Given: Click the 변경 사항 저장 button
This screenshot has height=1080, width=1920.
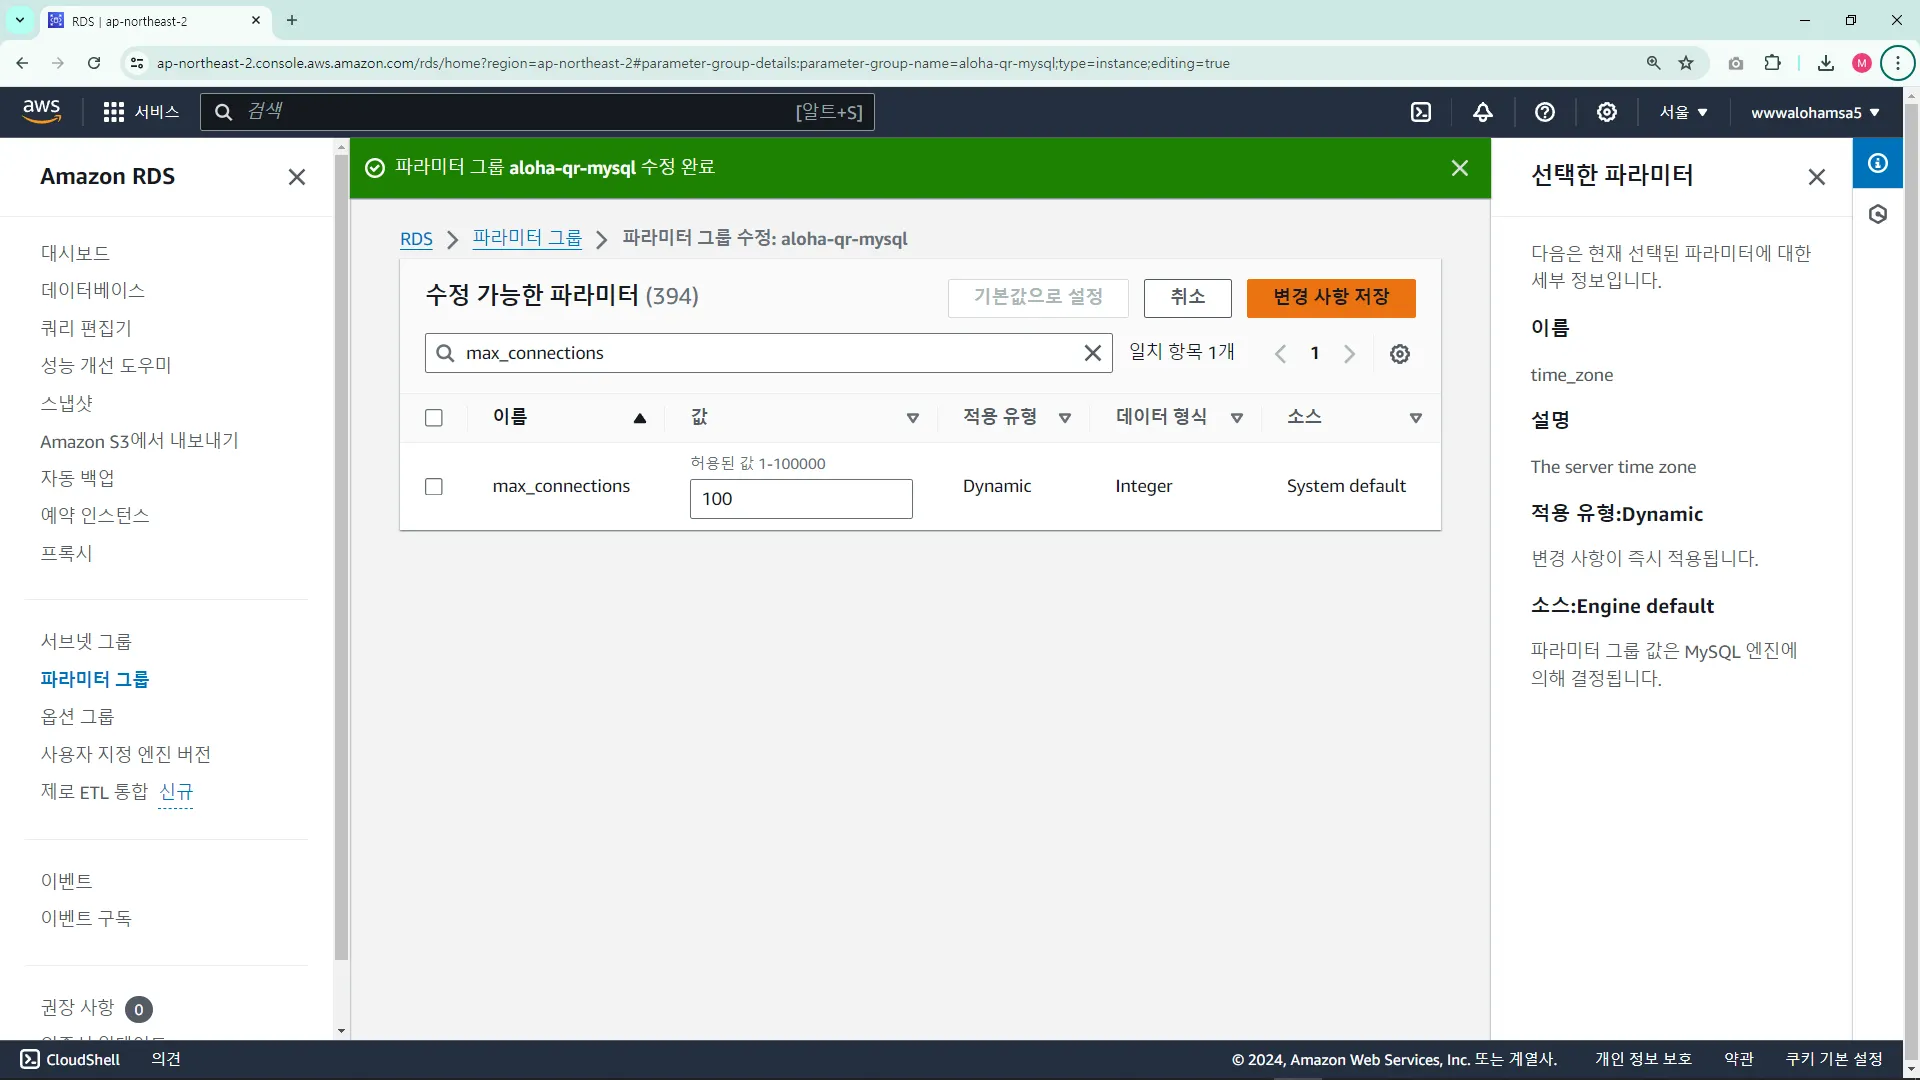Looking at the screenshot, I should coord(1331,297).
